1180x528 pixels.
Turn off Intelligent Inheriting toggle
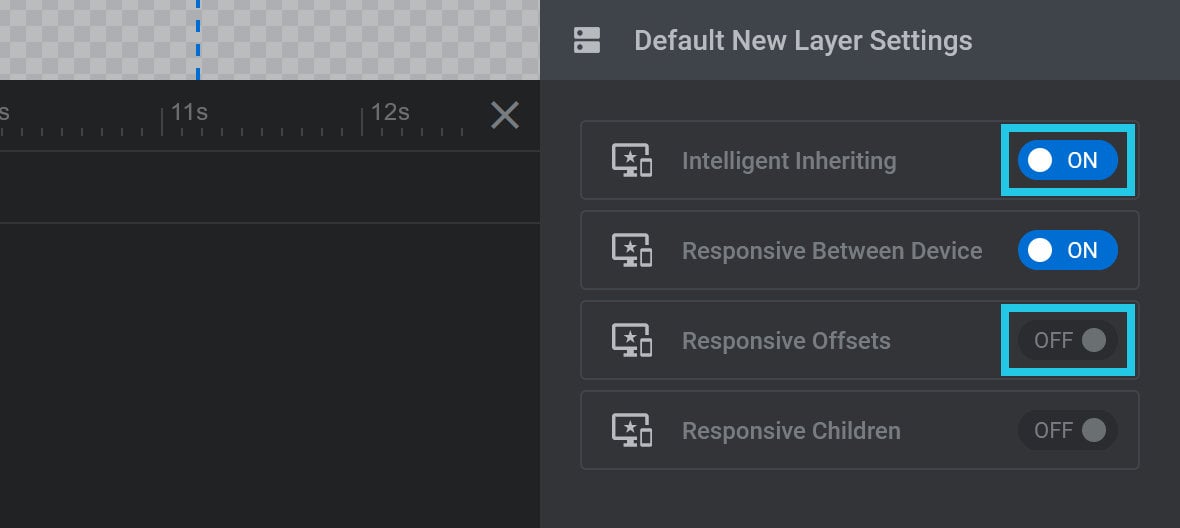click(1067, 160)
